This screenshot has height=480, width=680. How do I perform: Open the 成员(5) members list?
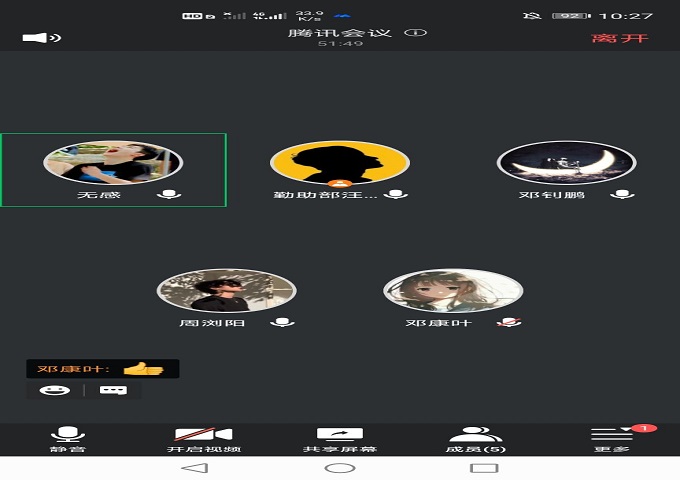475,438
